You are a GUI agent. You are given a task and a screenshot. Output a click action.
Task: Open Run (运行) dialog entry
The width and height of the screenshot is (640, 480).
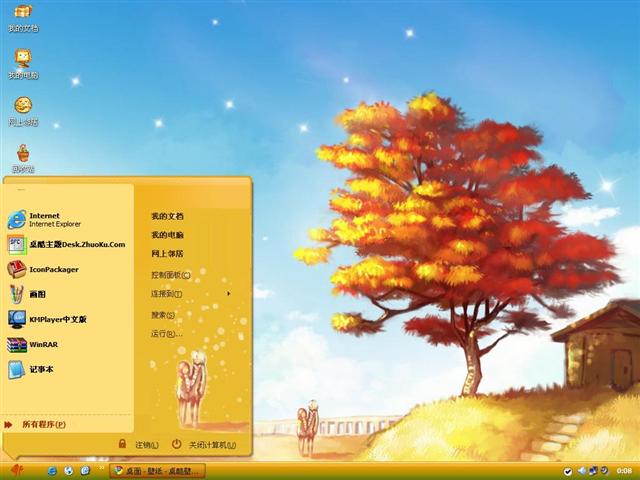pyautogui.click(x=167, y=334)
